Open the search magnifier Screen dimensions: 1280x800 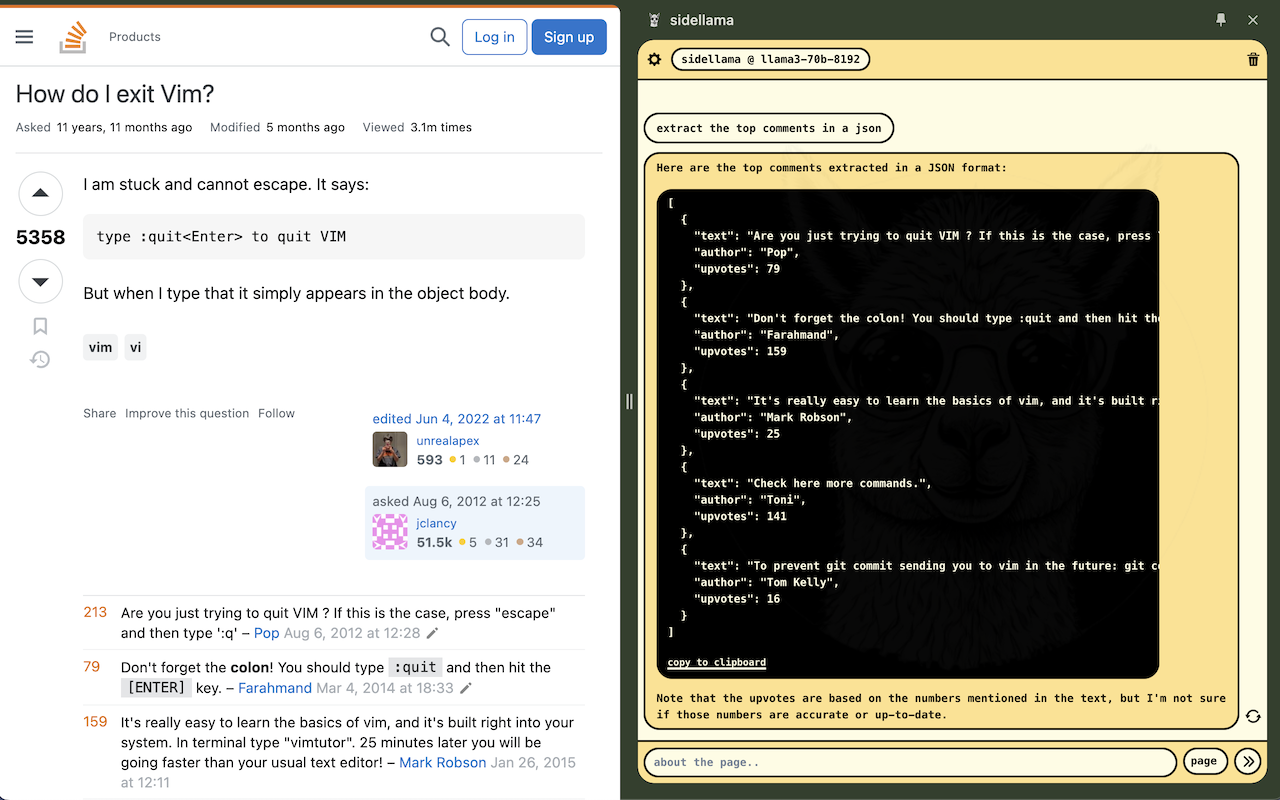coord(440,37)
